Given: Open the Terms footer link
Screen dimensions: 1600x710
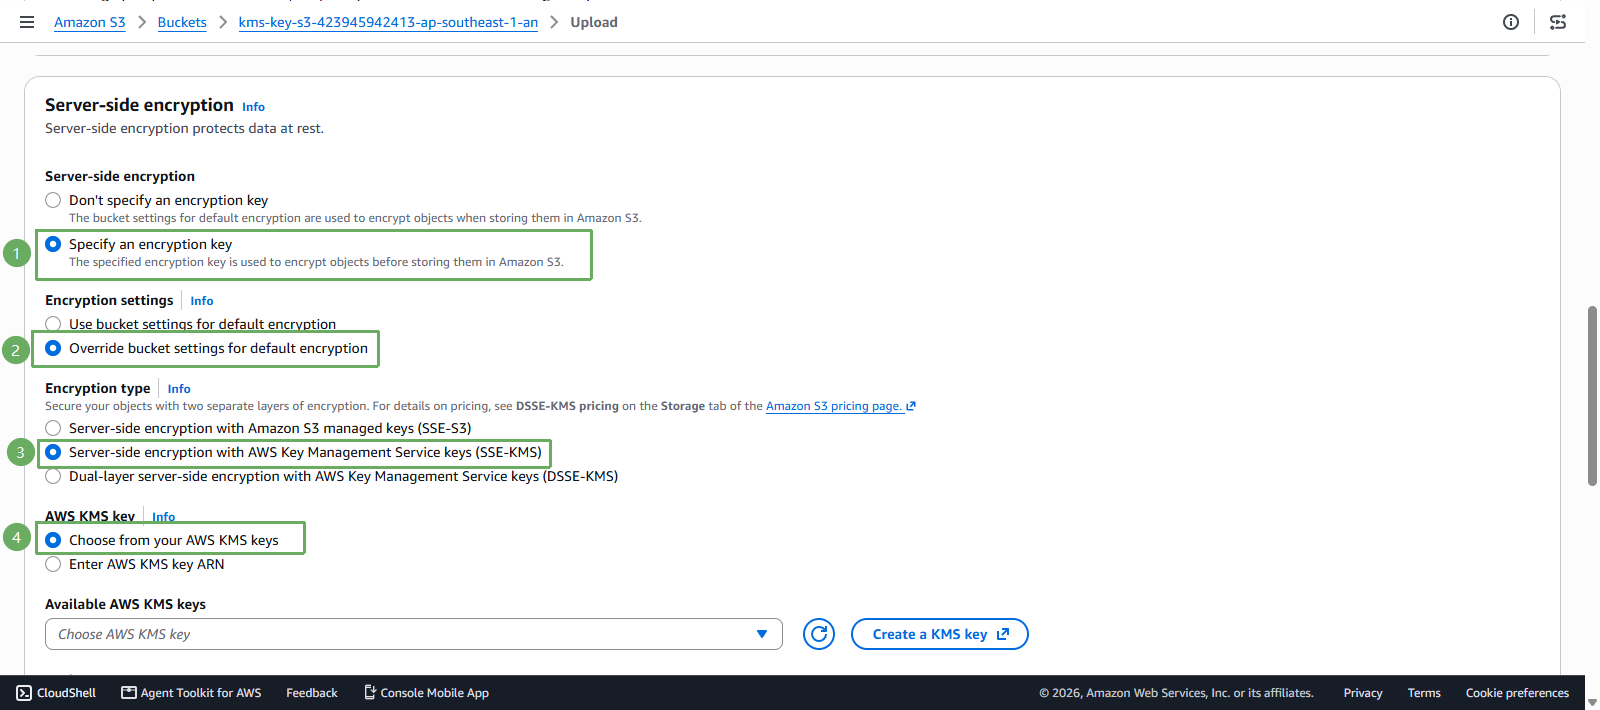Looking at the screenshot, I should tap(1424, 693).
